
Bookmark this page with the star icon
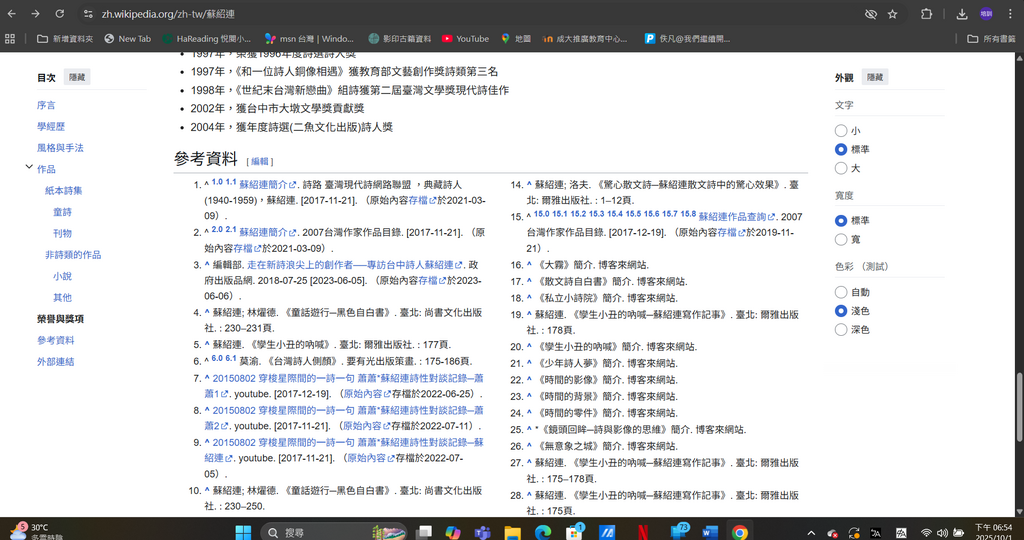(892, 14)
